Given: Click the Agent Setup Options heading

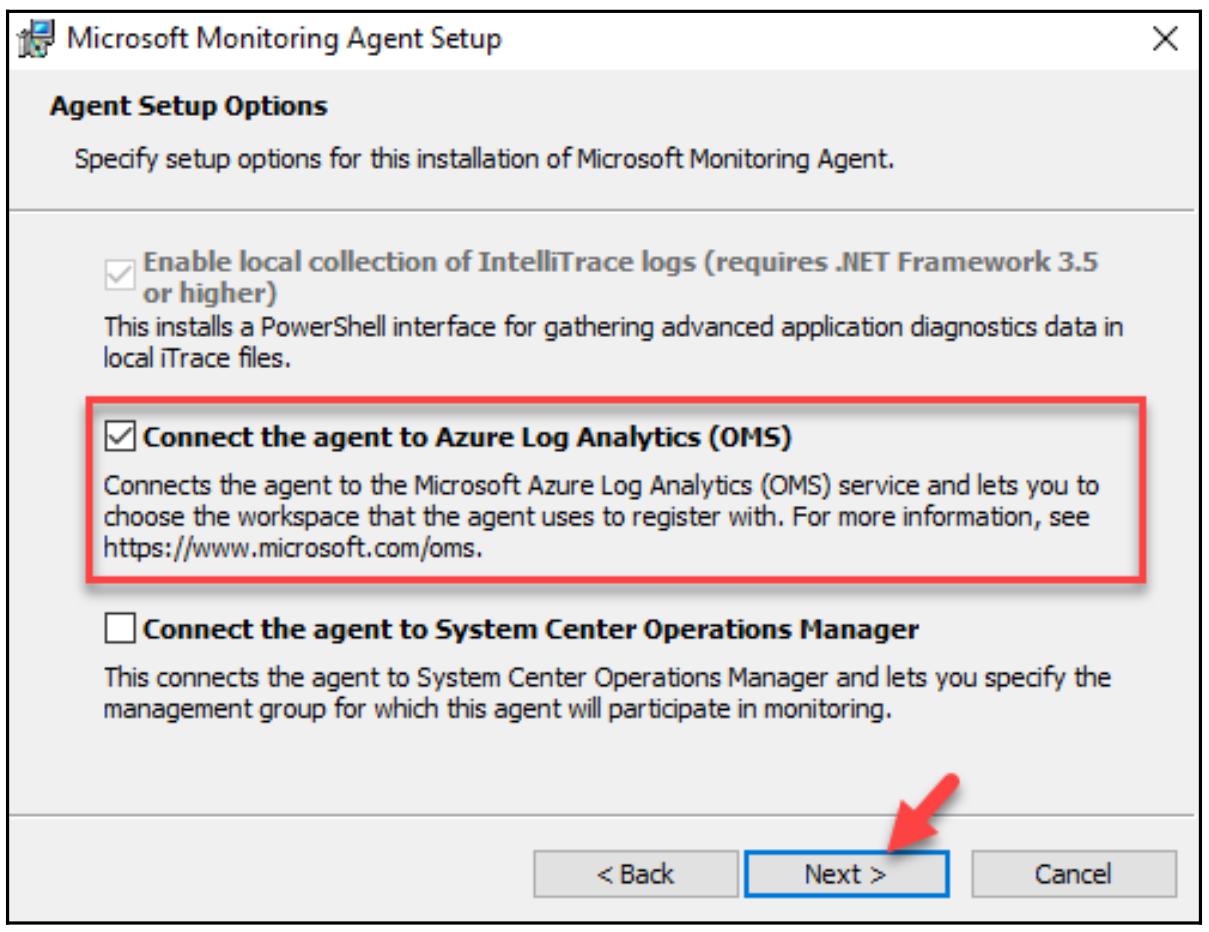Looking at the screenshot, I should [189, 105].
